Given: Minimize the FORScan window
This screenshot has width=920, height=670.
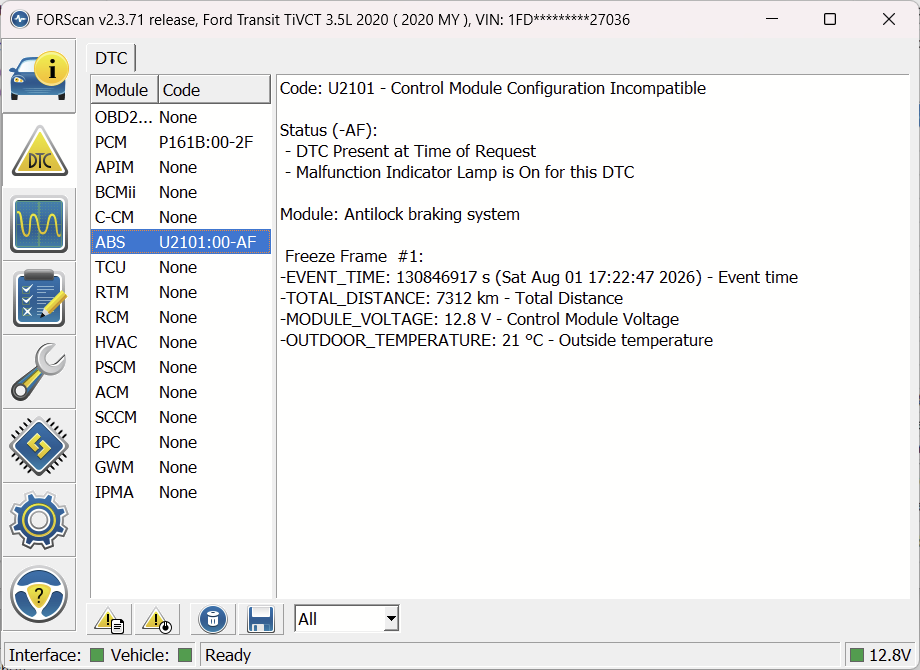Looking at the screenshot, I should coord(772,19).
